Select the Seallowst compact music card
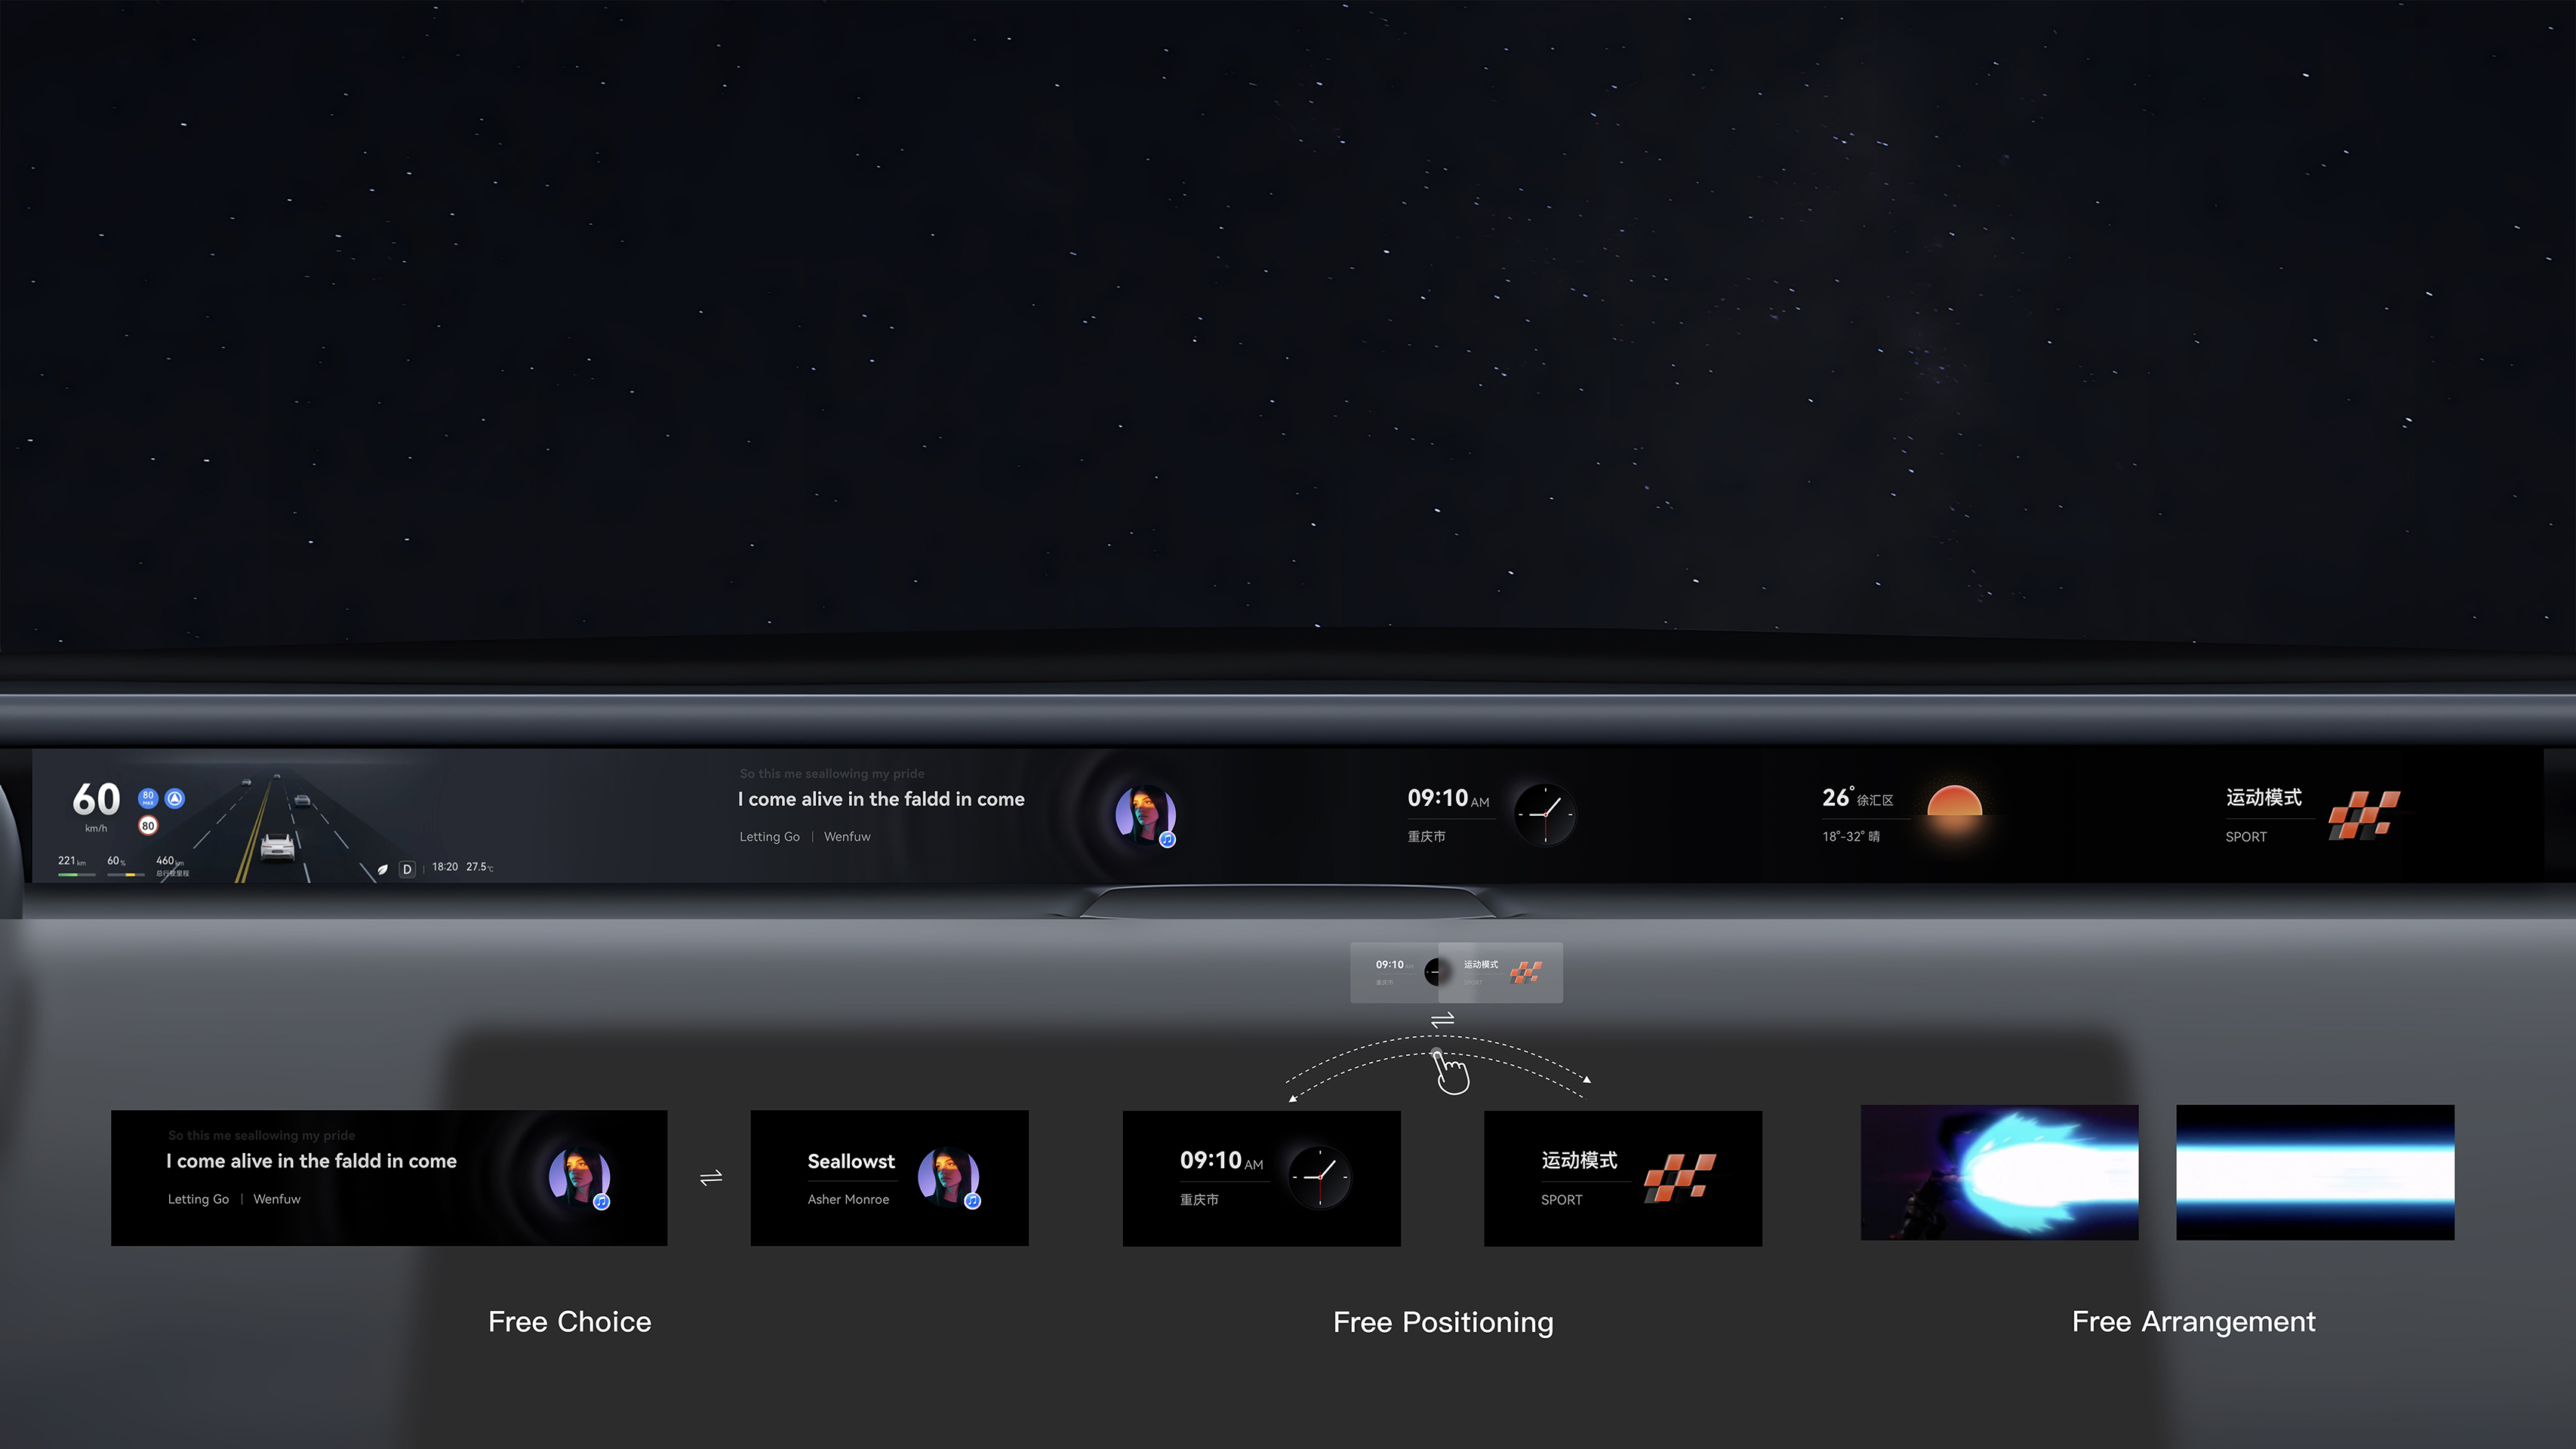This screenshot has width=2576, height=1449. pos(889,1178)
